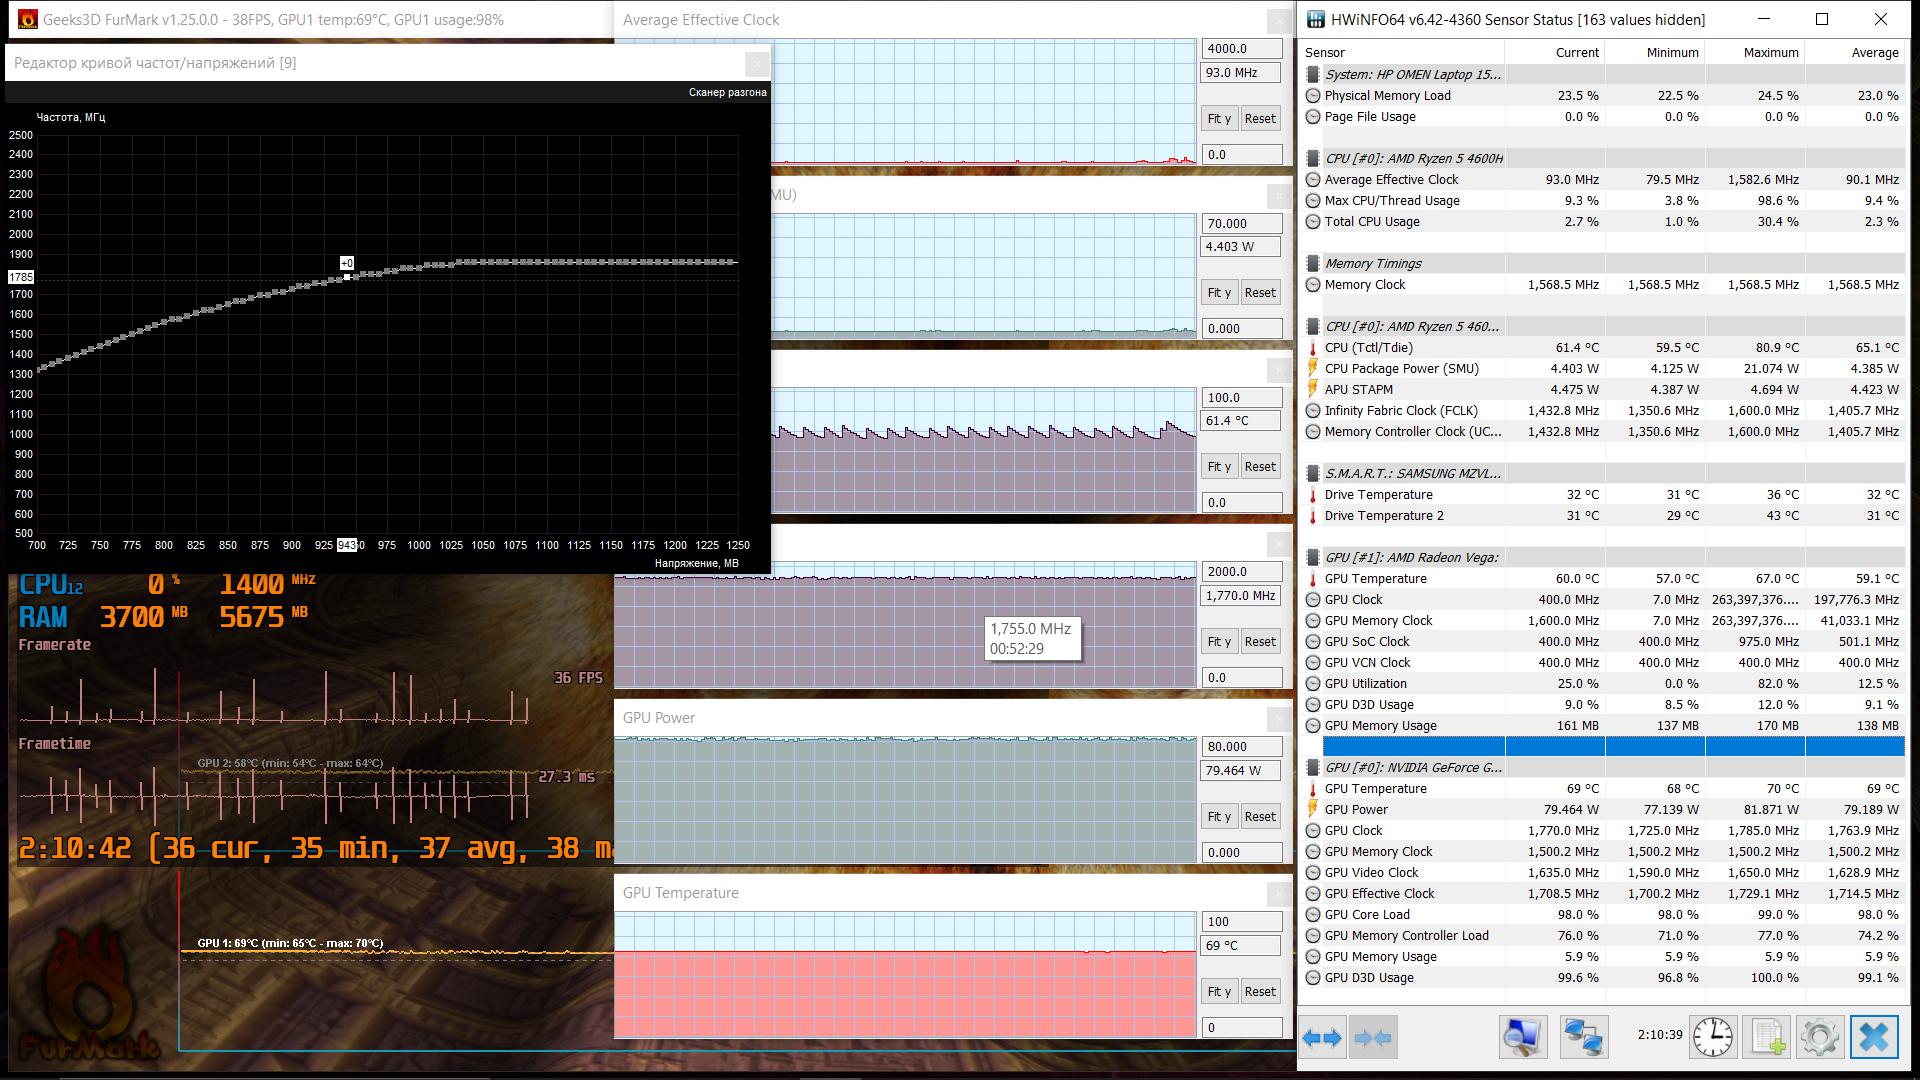Close the Average Effective Clock graph window
1920x1080 pixels.
pyautogui.click(x=1279, y=20)
